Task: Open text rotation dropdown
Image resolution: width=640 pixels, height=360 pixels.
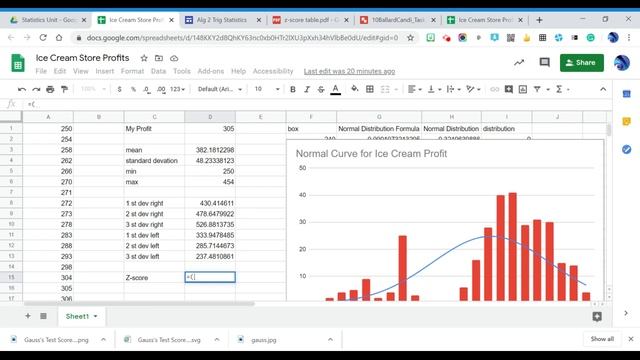Action: click(473, 89)
